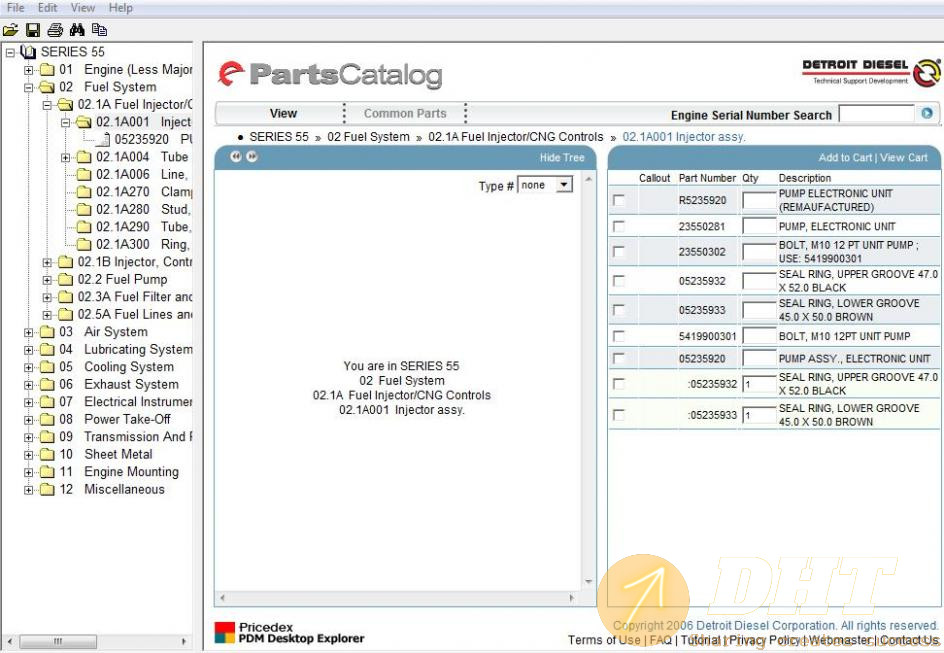Viewport: 944px width, 653px height.
Task: Click the 05235920 document icon in tree
Action: click(103, 139)
